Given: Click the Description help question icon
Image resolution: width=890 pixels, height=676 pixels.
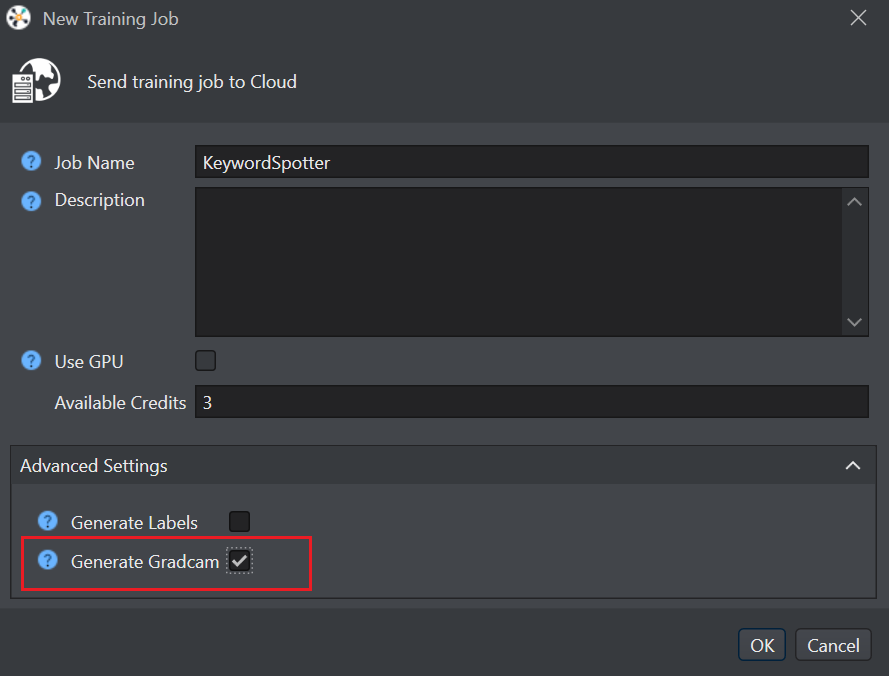Looking at the screenshot, I should tap(31, 200).
